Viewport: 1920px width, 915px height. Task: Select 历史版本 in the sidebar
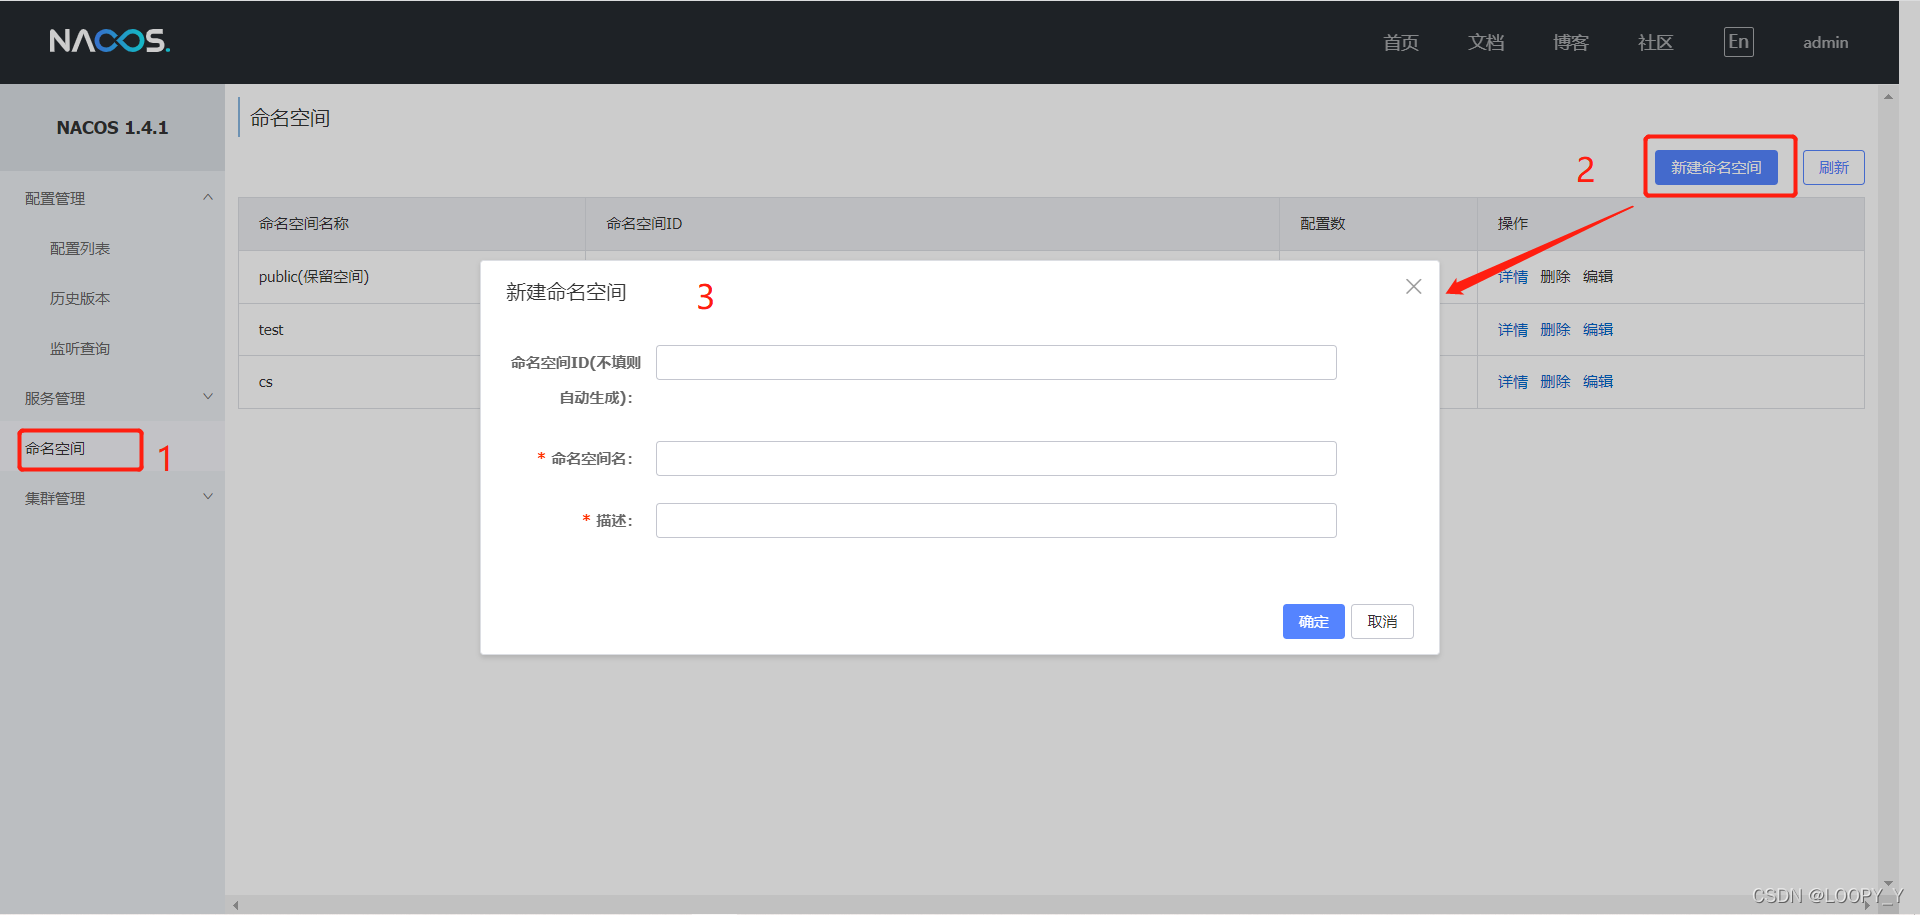pos(80,298)
